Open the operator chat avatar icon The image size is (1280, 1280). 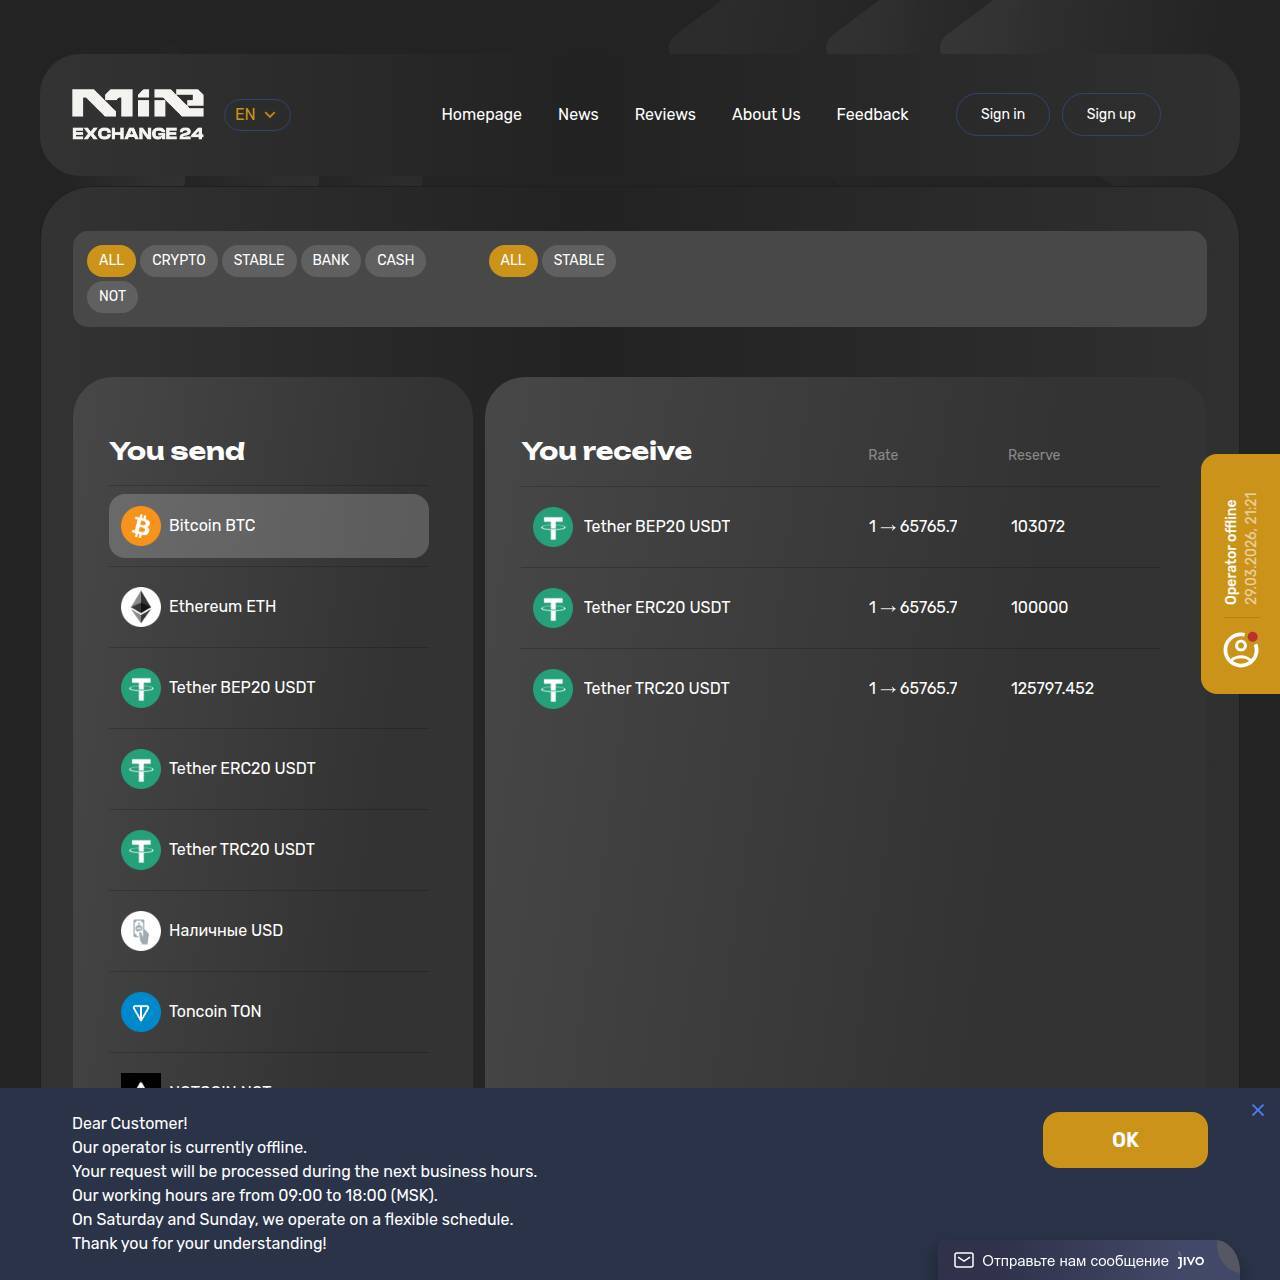[1241, 650]
